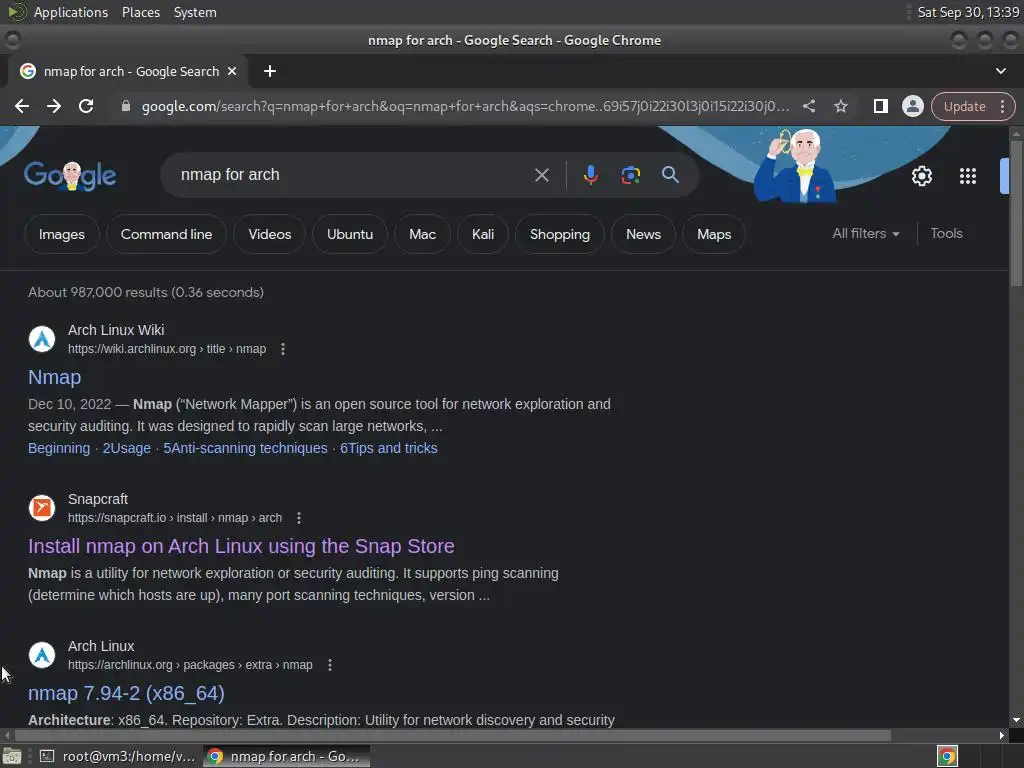Switch to News results
Viewport: 1024px width, 768px height.
pyautogui.click(x=643, y=234)
